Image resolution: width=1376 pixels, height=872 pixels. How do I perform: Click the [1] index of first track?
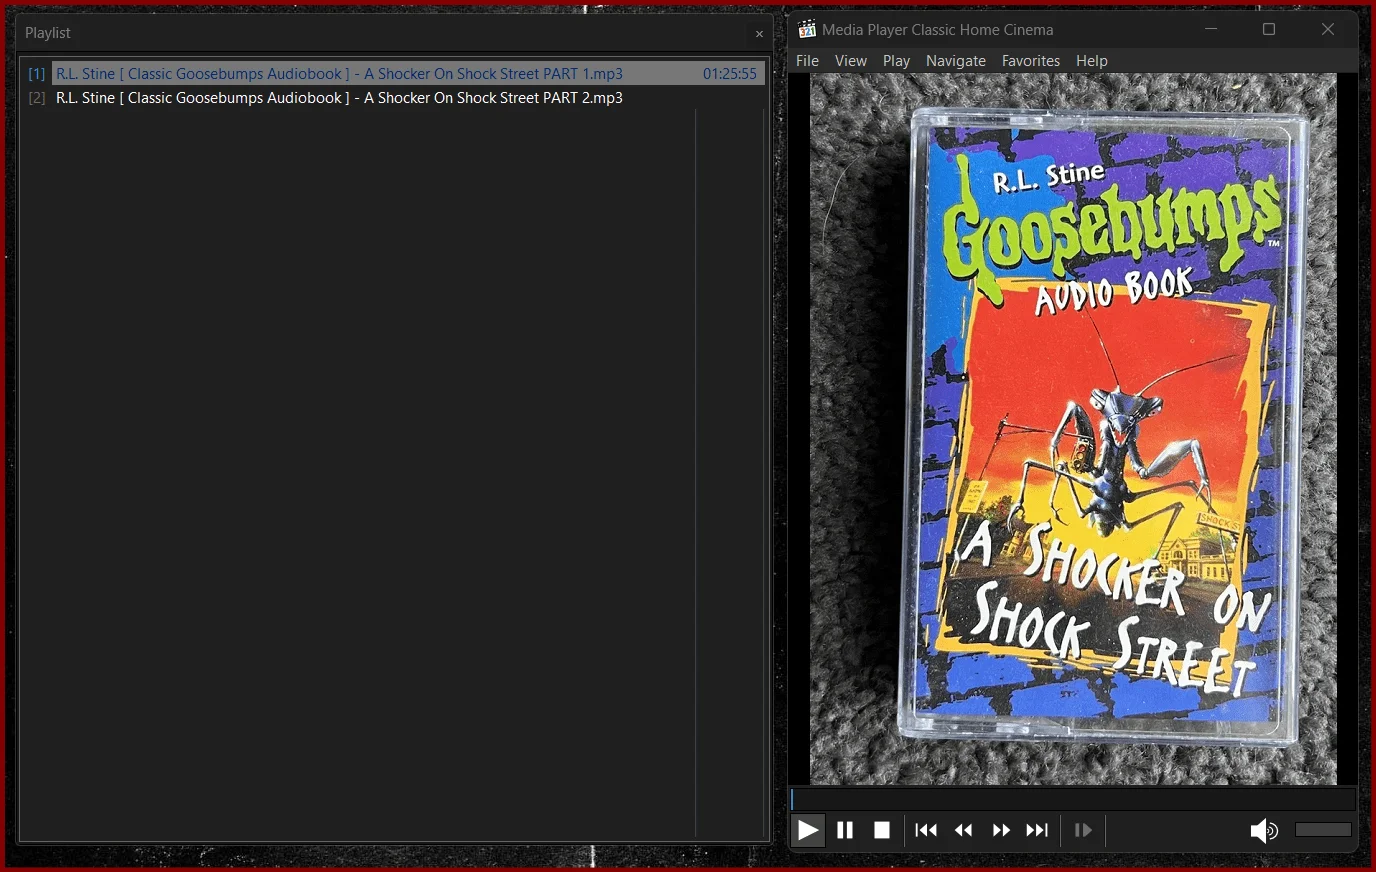(37, 74)
